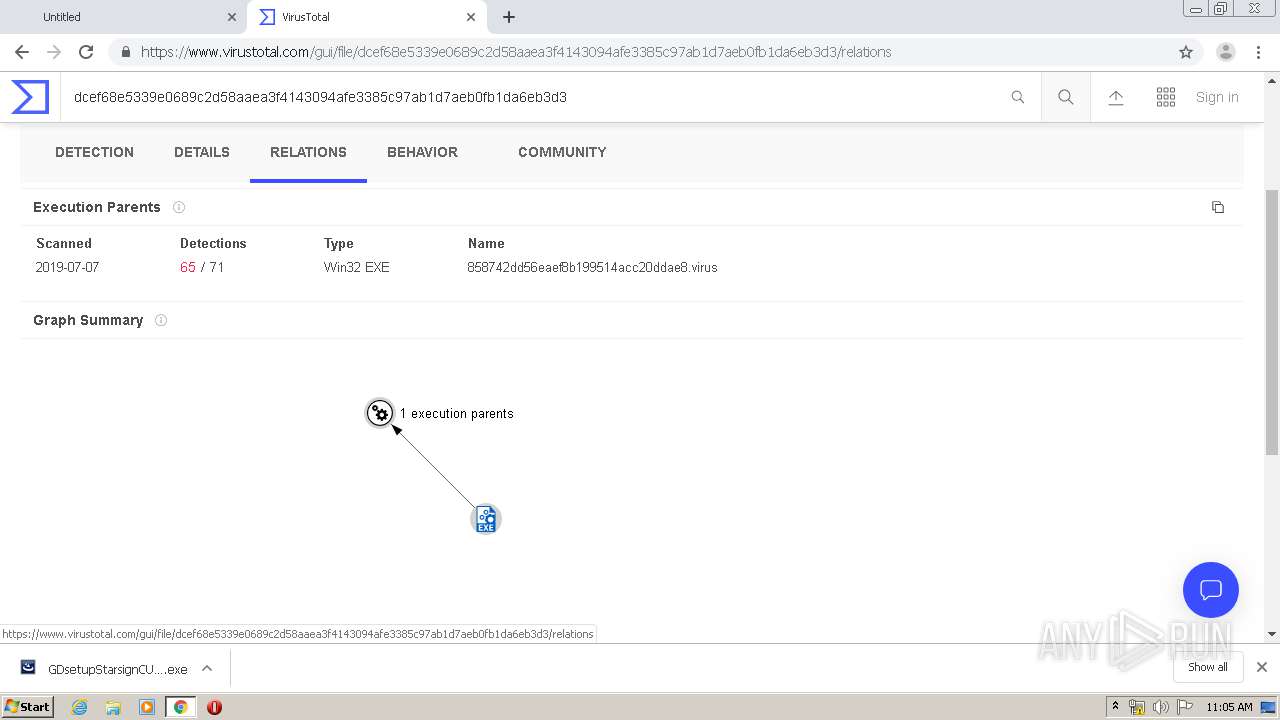Viewport: 1280px width, 720px height.
Task: Click Show all downloads button
Action: click(x=1208, y=667)
